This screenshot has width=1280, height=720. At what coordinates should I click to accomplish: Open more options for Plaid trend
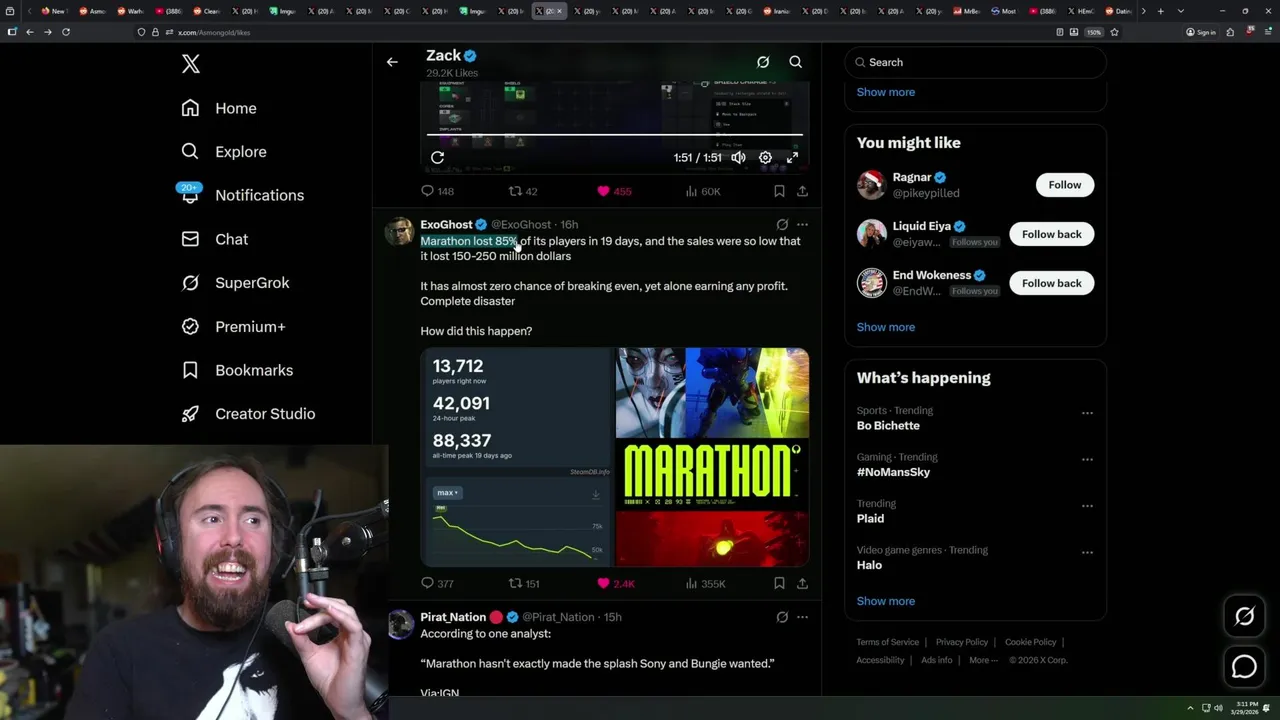tap(1087, 506)
